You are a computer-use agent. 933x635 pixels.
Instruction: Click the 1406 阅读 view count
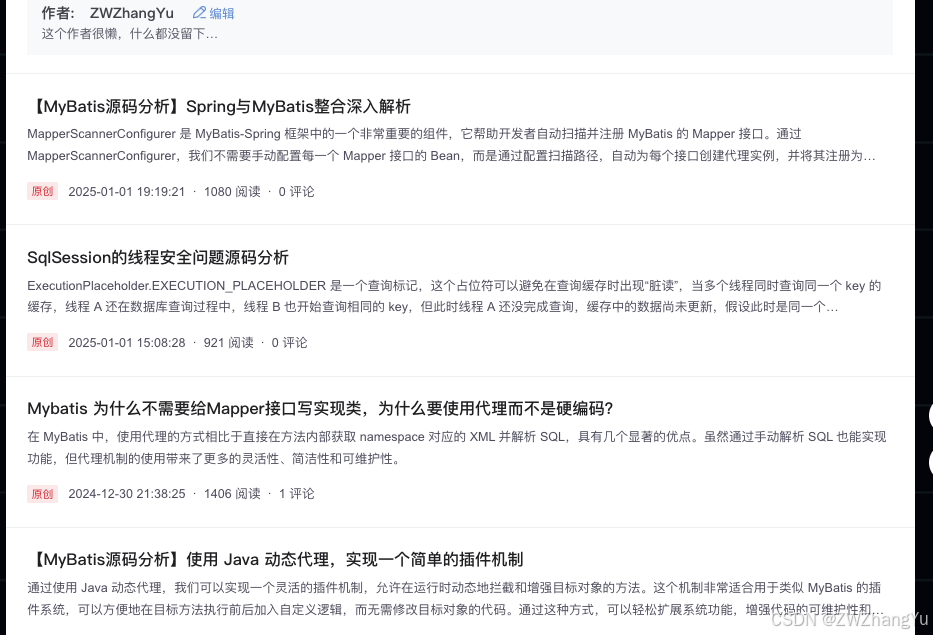(232, 494)
